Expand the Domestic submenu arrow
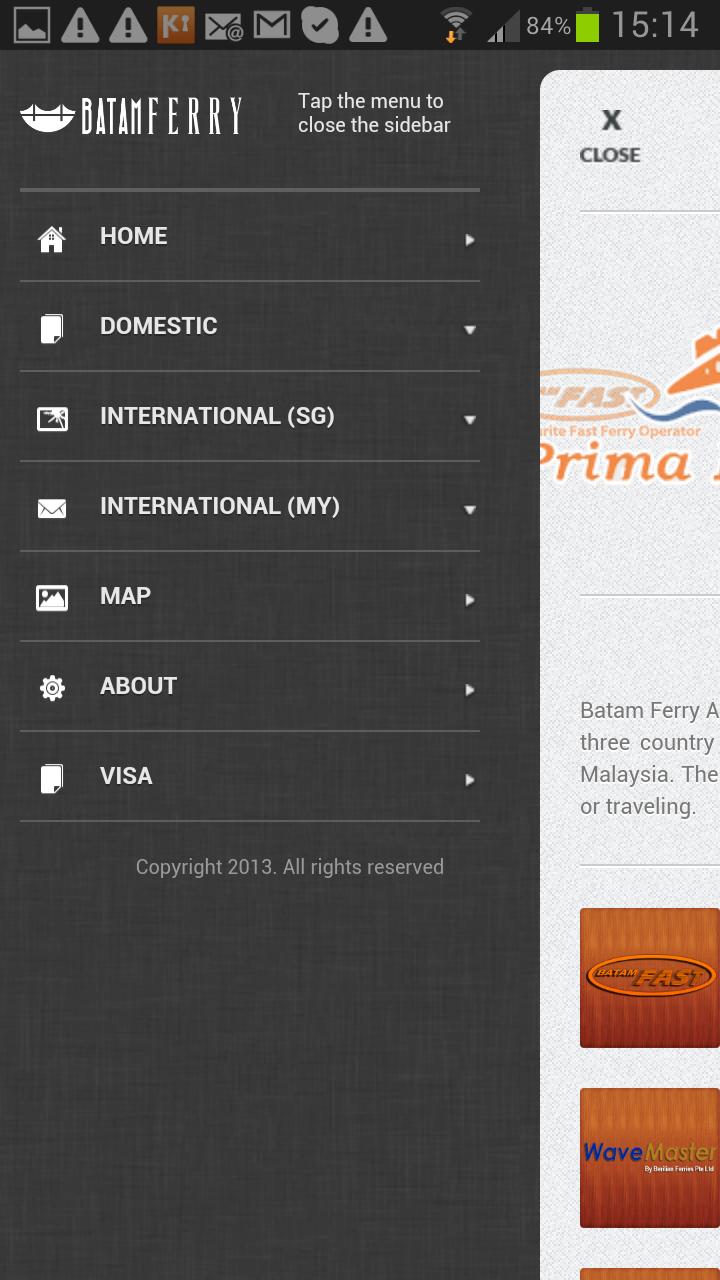Screen dimensions: 720x1280 click(469, 330)
